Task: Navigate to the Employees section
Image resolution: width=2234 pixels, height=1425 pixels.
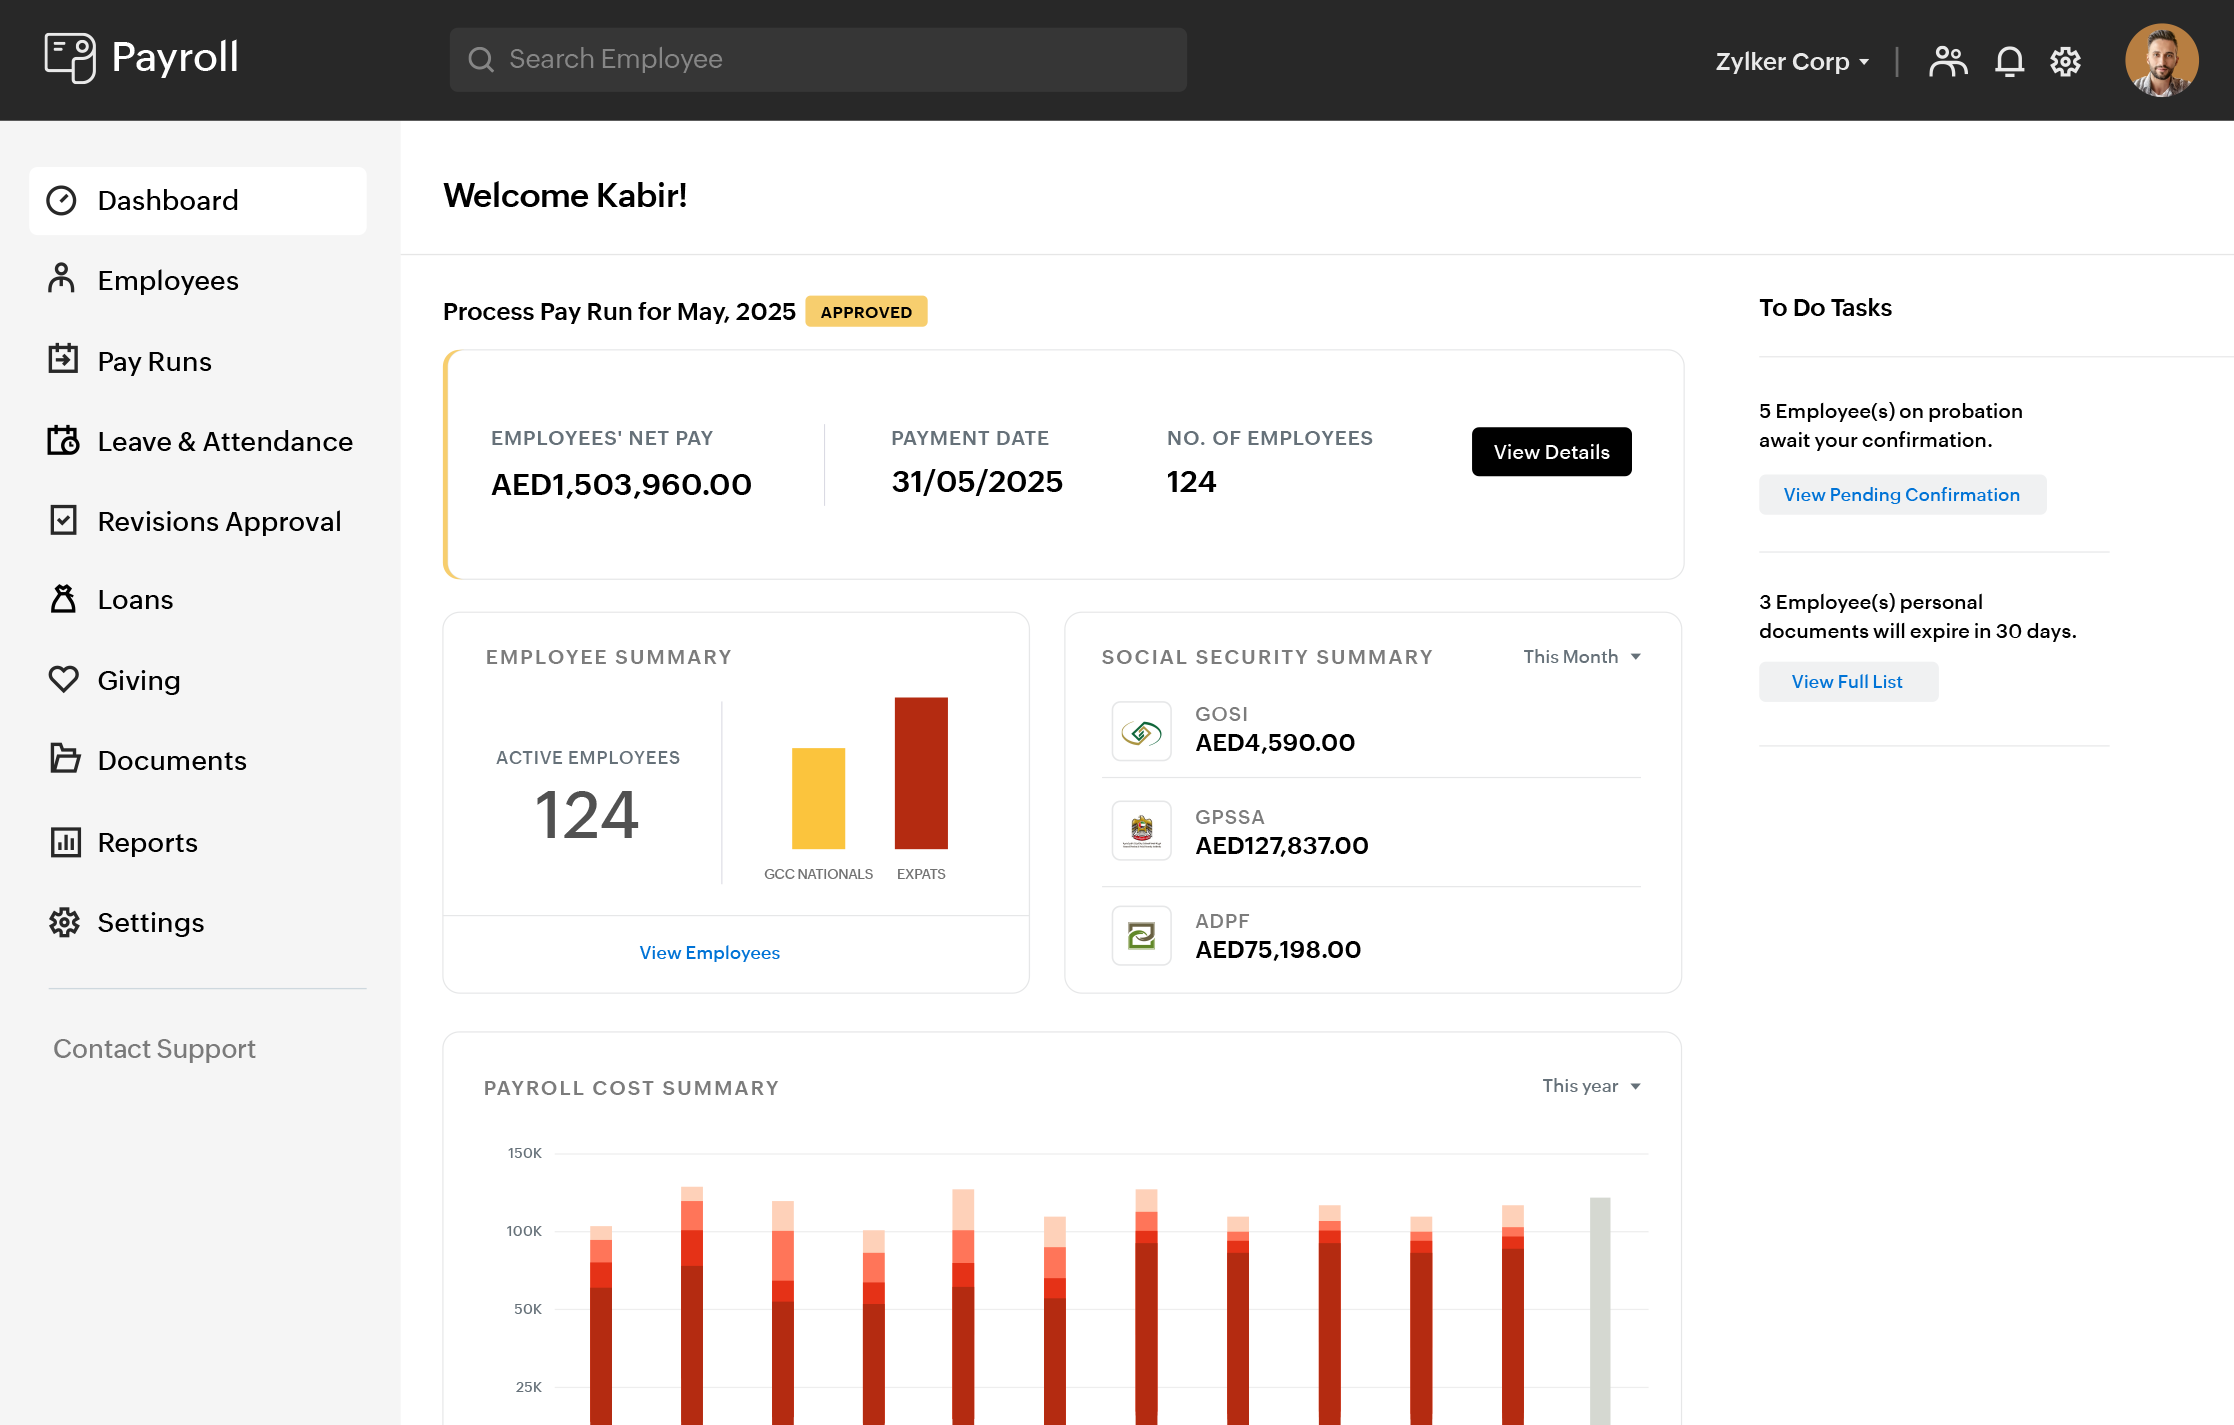Action: pos(168,280)
